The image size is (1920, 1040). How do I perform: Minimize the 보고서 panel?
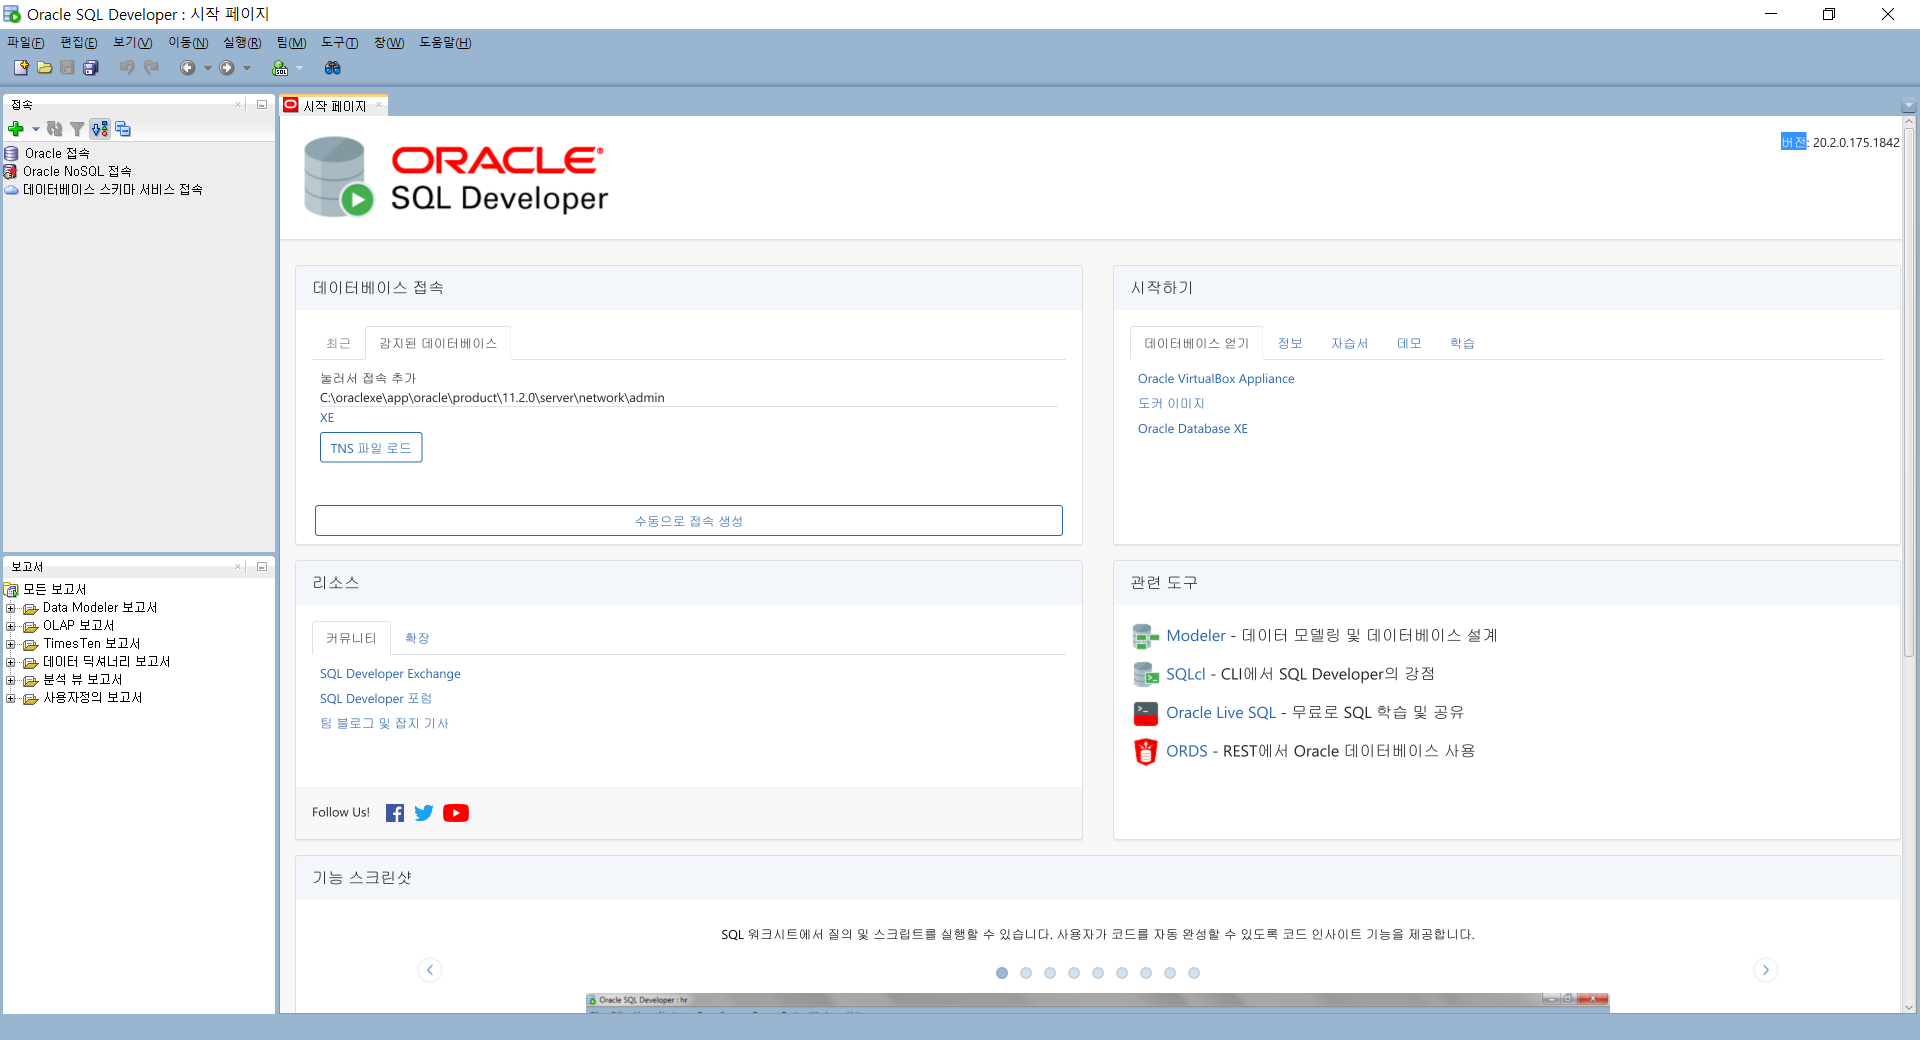pos(262,566)
